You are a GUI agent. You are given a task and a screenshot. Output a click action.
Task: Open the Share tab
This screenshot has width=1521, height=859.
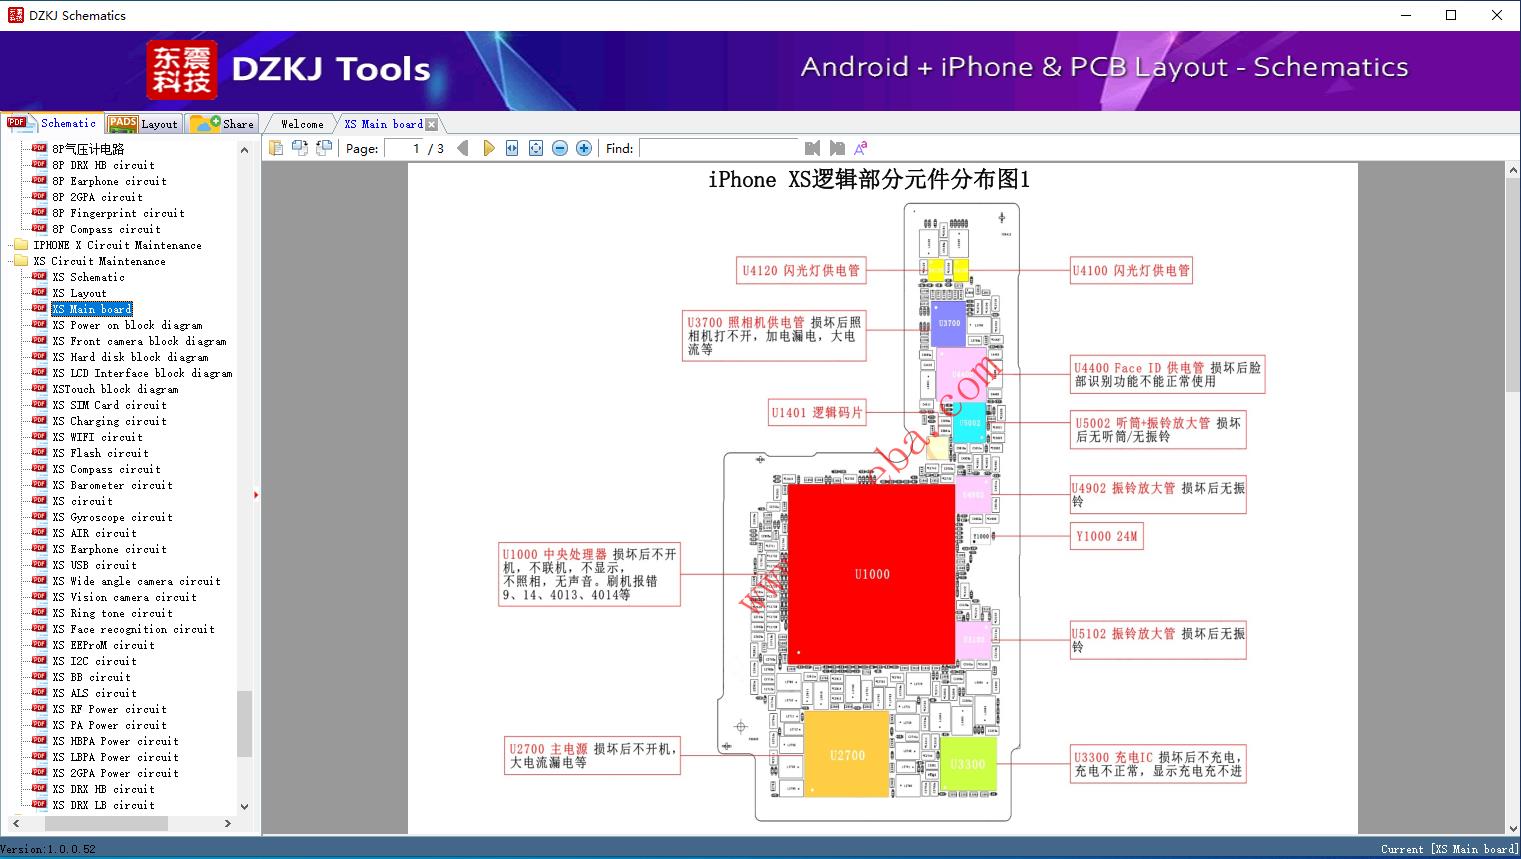pos(222,124)
